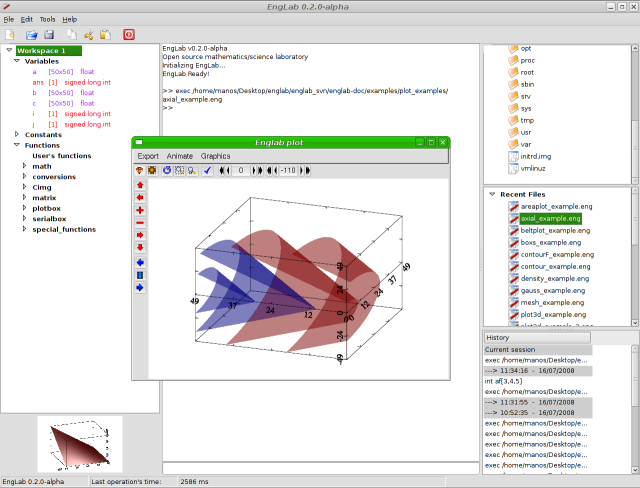640x488 pixels.
Task: Click the red minus zoom-out icon
Action: click(x=140, y=222)
